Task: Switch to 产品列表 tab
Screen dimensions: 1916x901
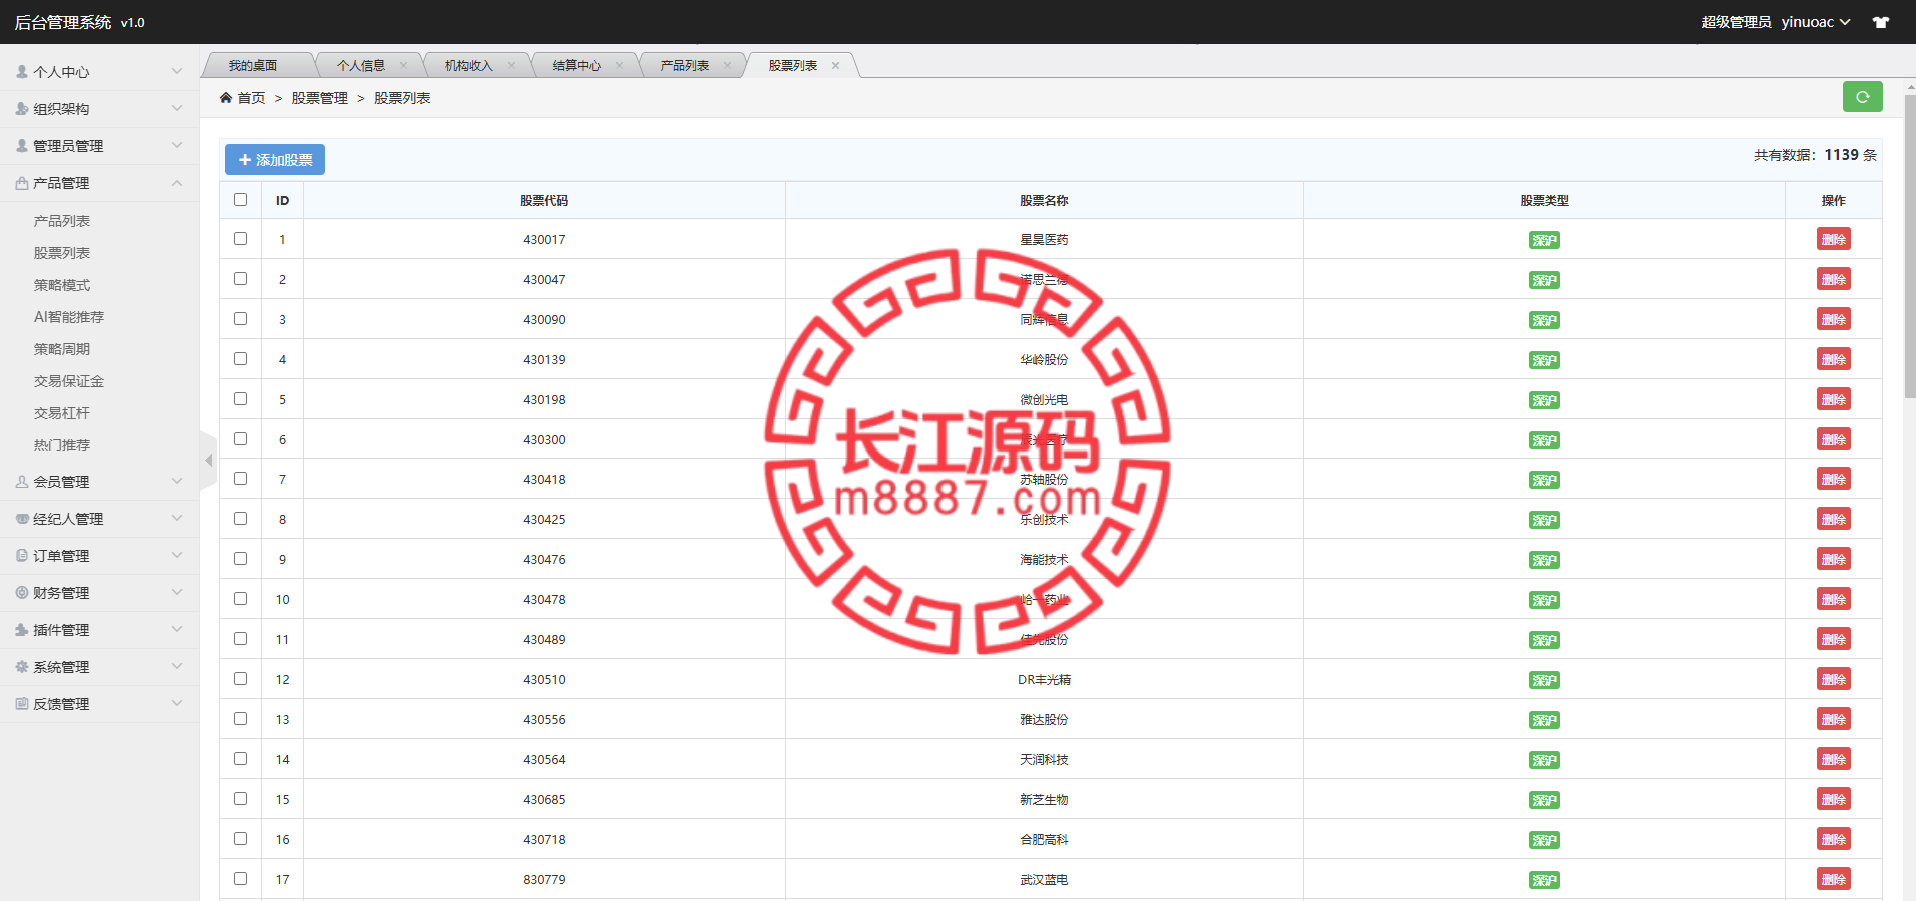Action: [x=685, y=65]
